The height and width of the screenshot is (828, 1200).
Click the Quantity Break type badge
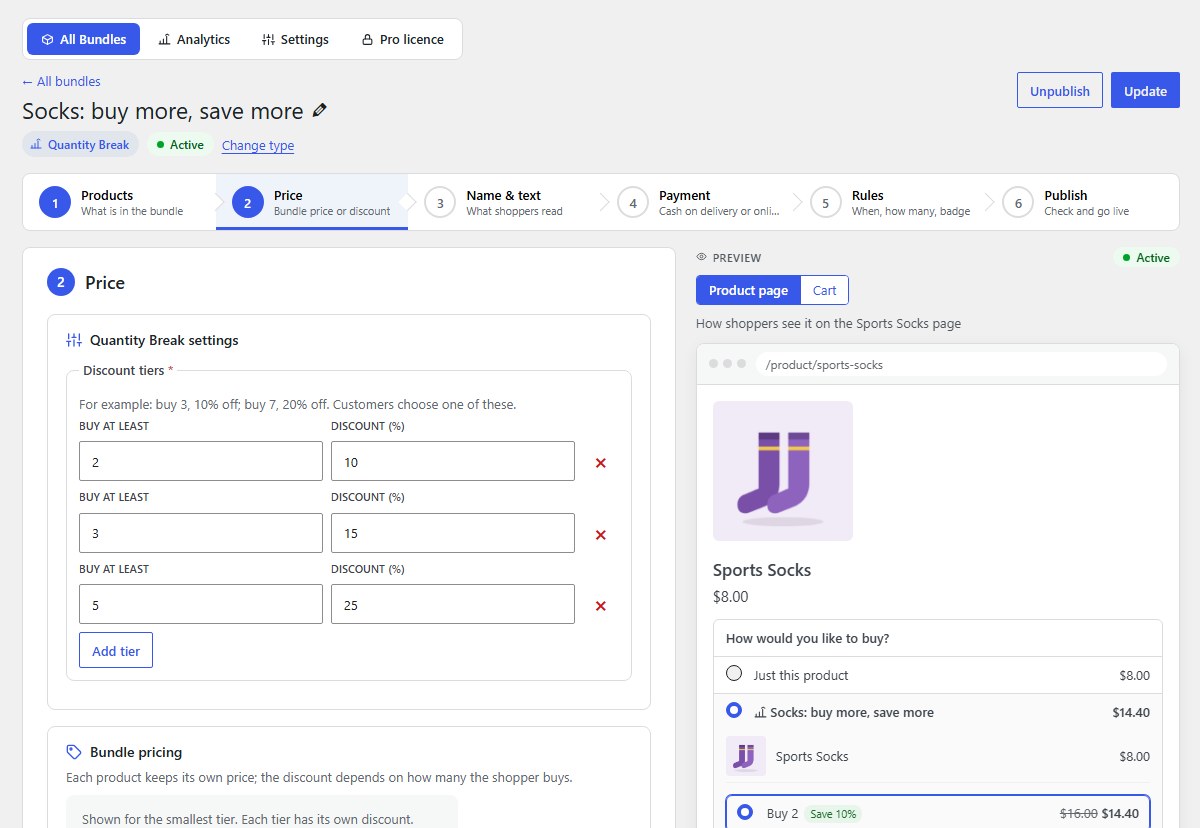click(x=80, y=145)
